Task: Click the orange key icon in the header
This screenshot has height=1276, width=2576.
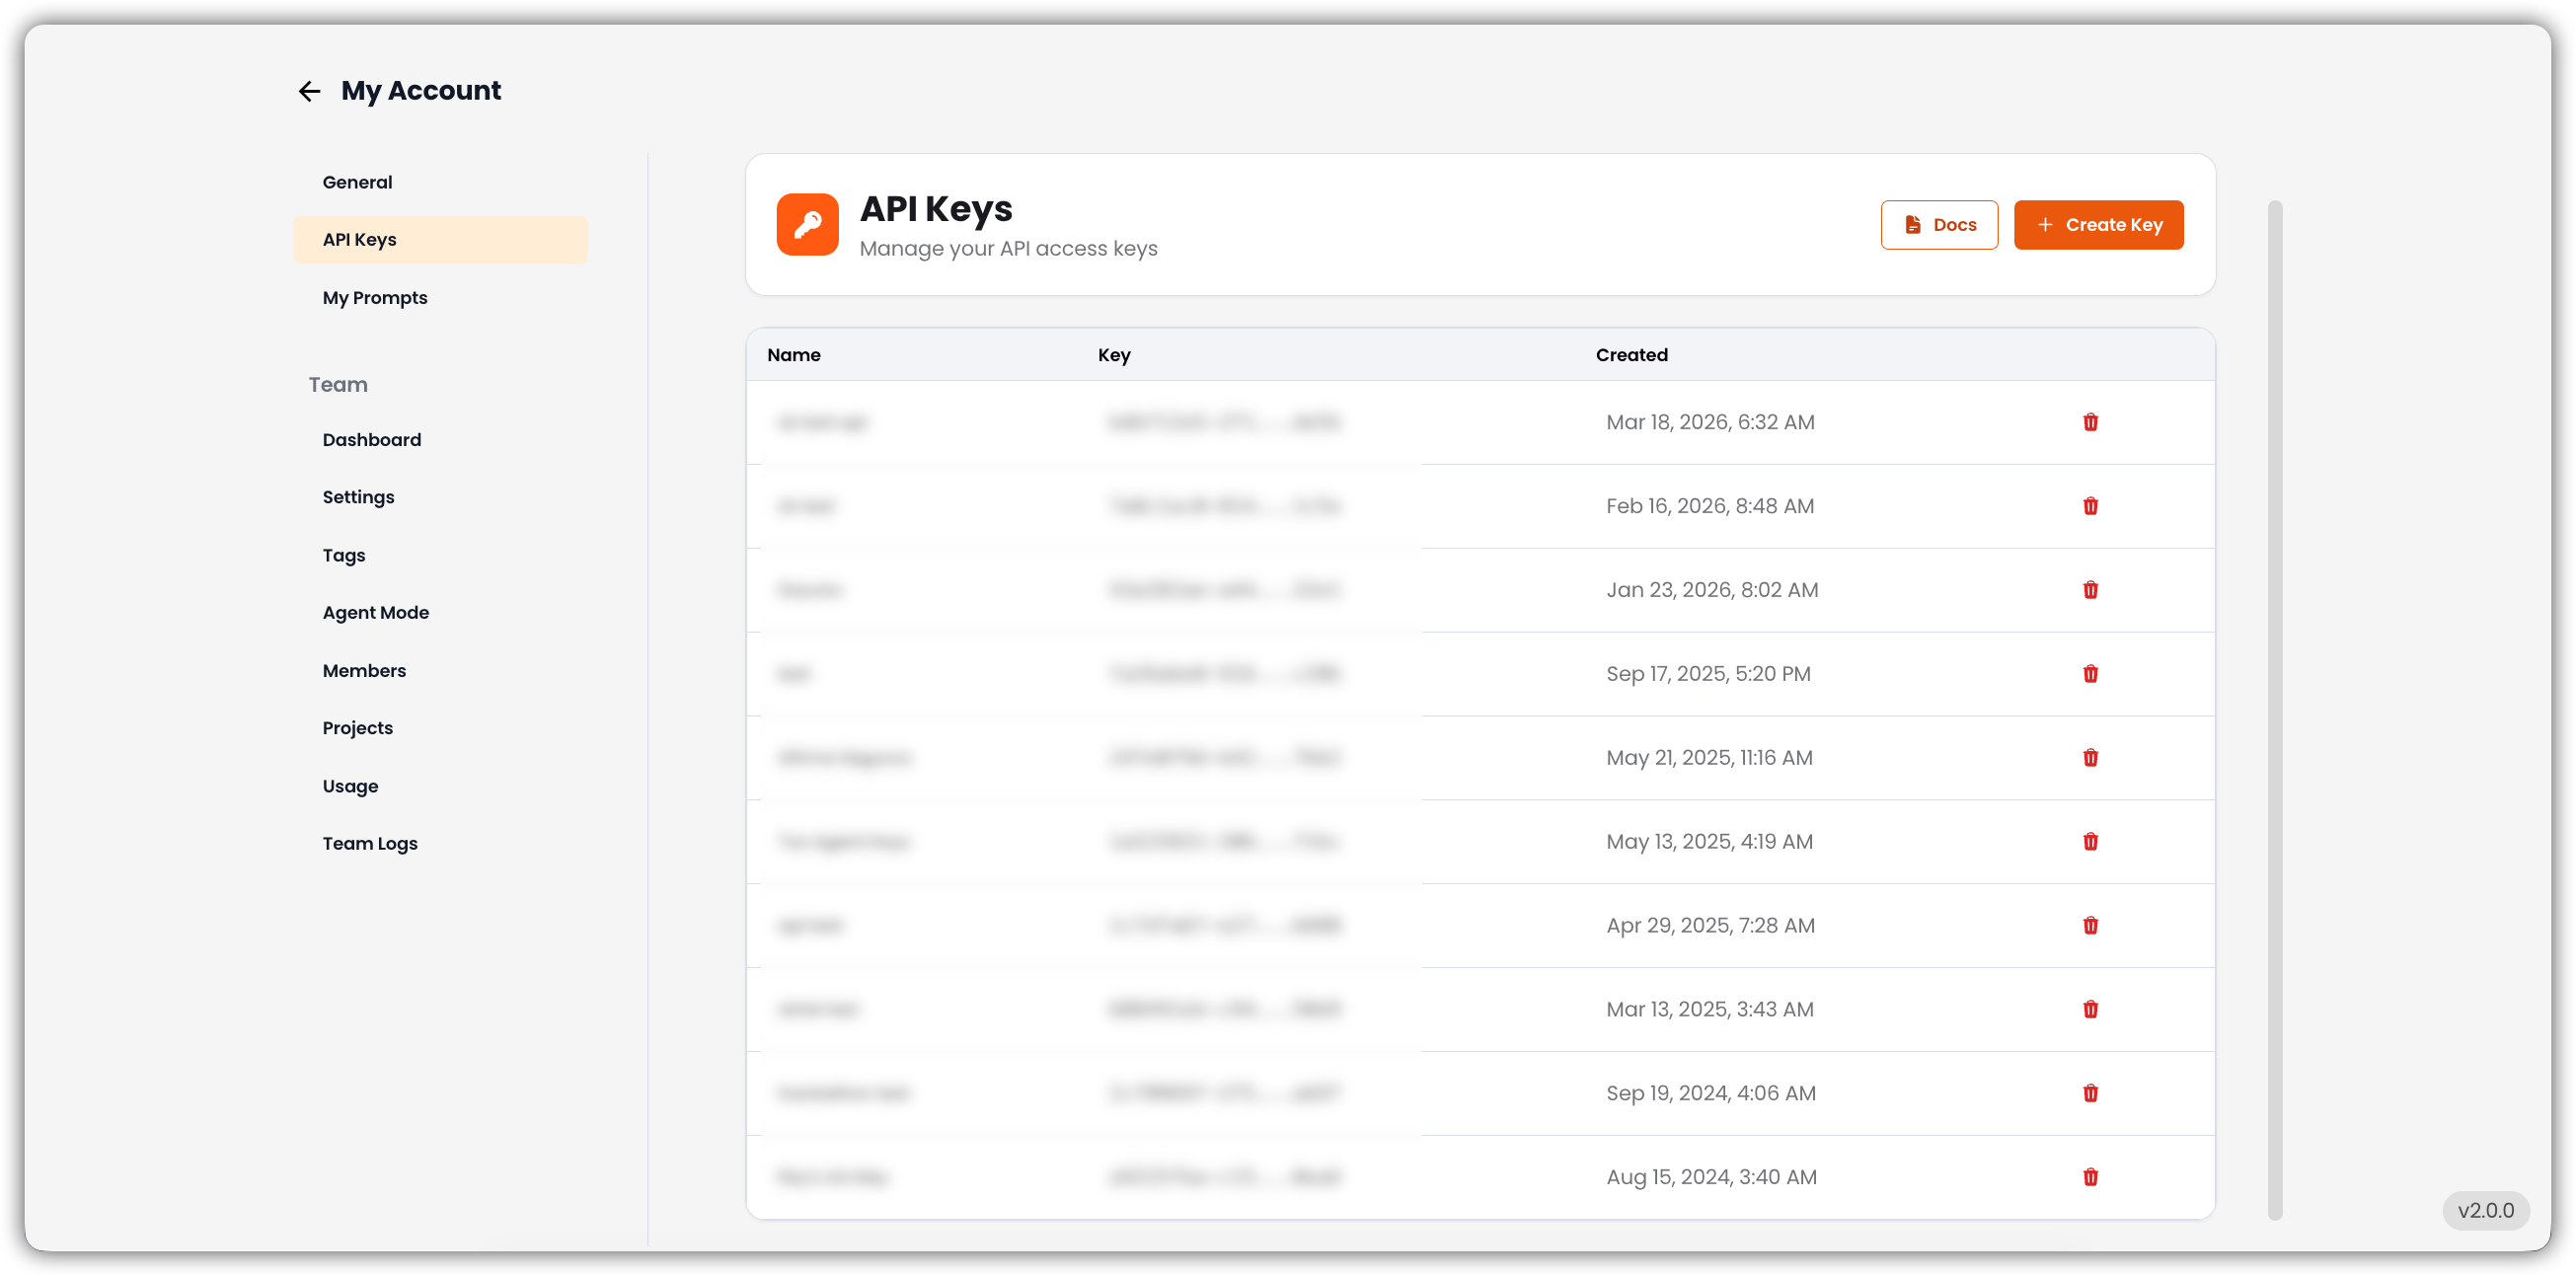Action: coord(807,224)
